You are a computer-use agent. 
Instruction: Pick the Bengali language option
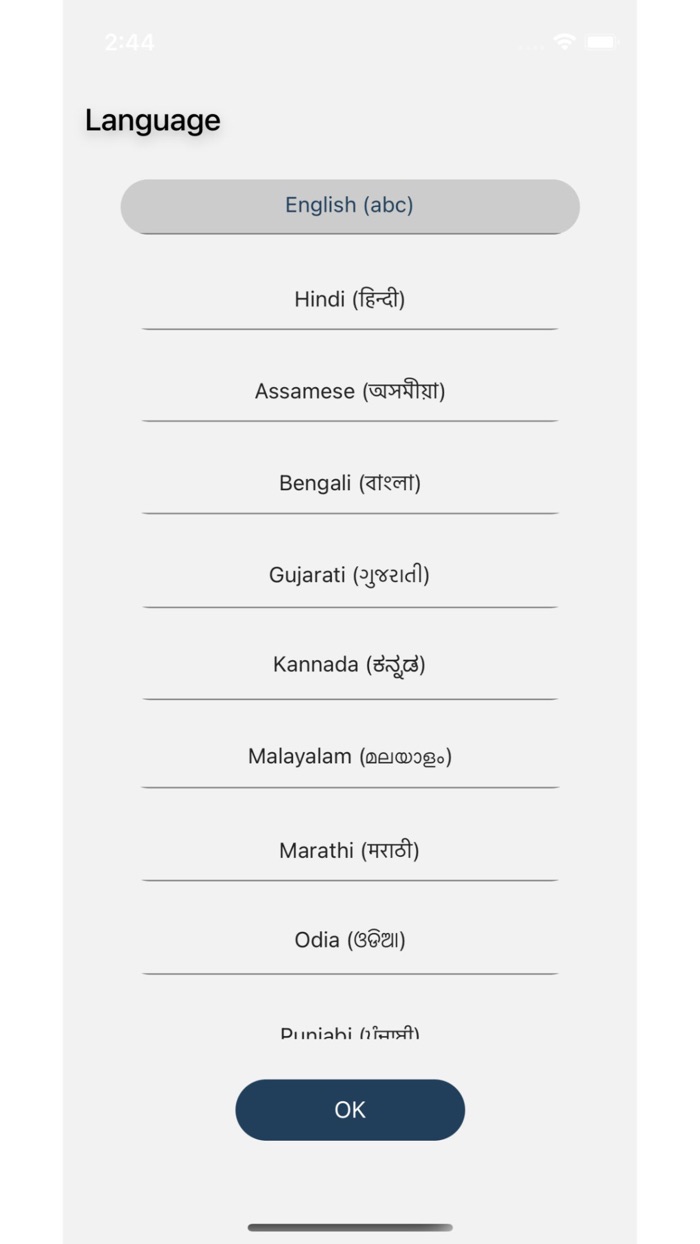tap(350, 483)
